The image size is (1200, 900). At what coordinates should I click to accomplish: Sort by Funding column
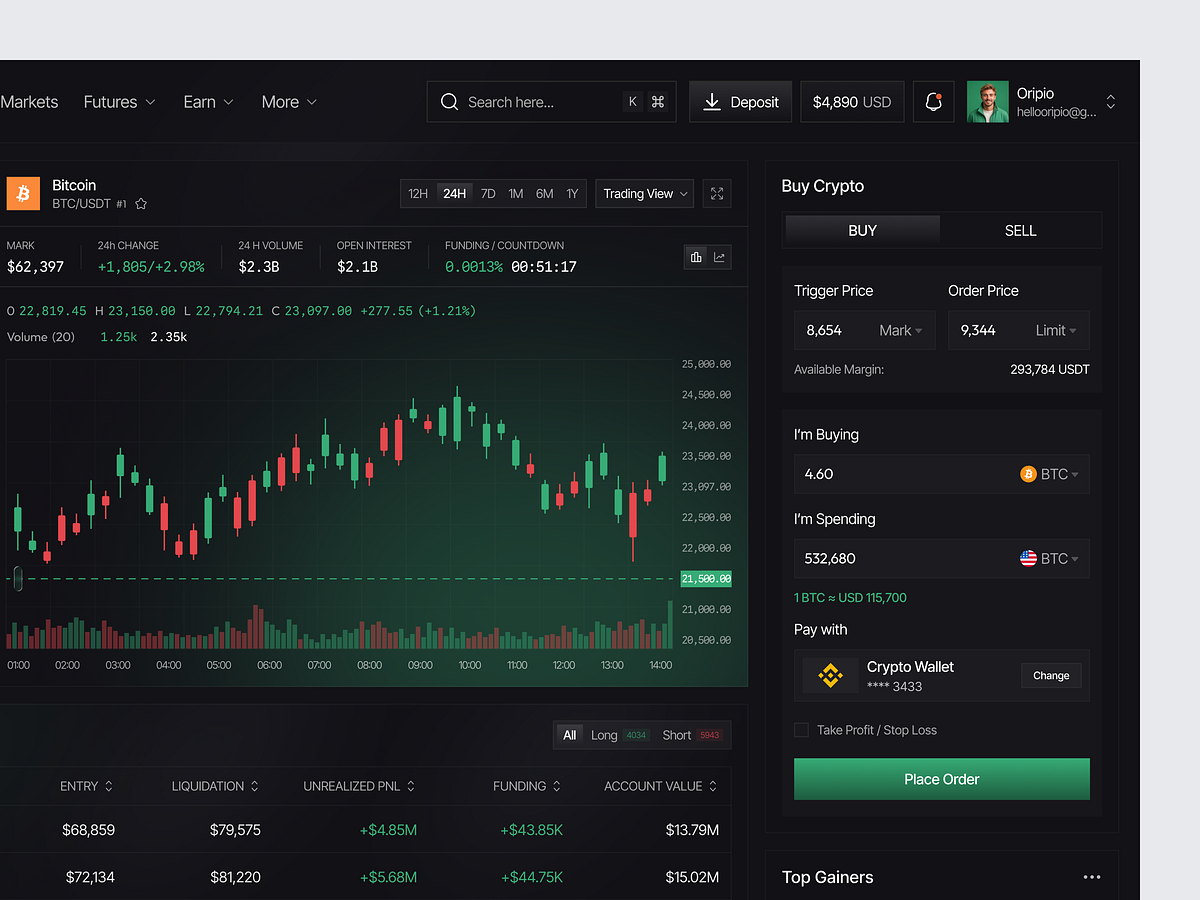(x=528, y=787)
